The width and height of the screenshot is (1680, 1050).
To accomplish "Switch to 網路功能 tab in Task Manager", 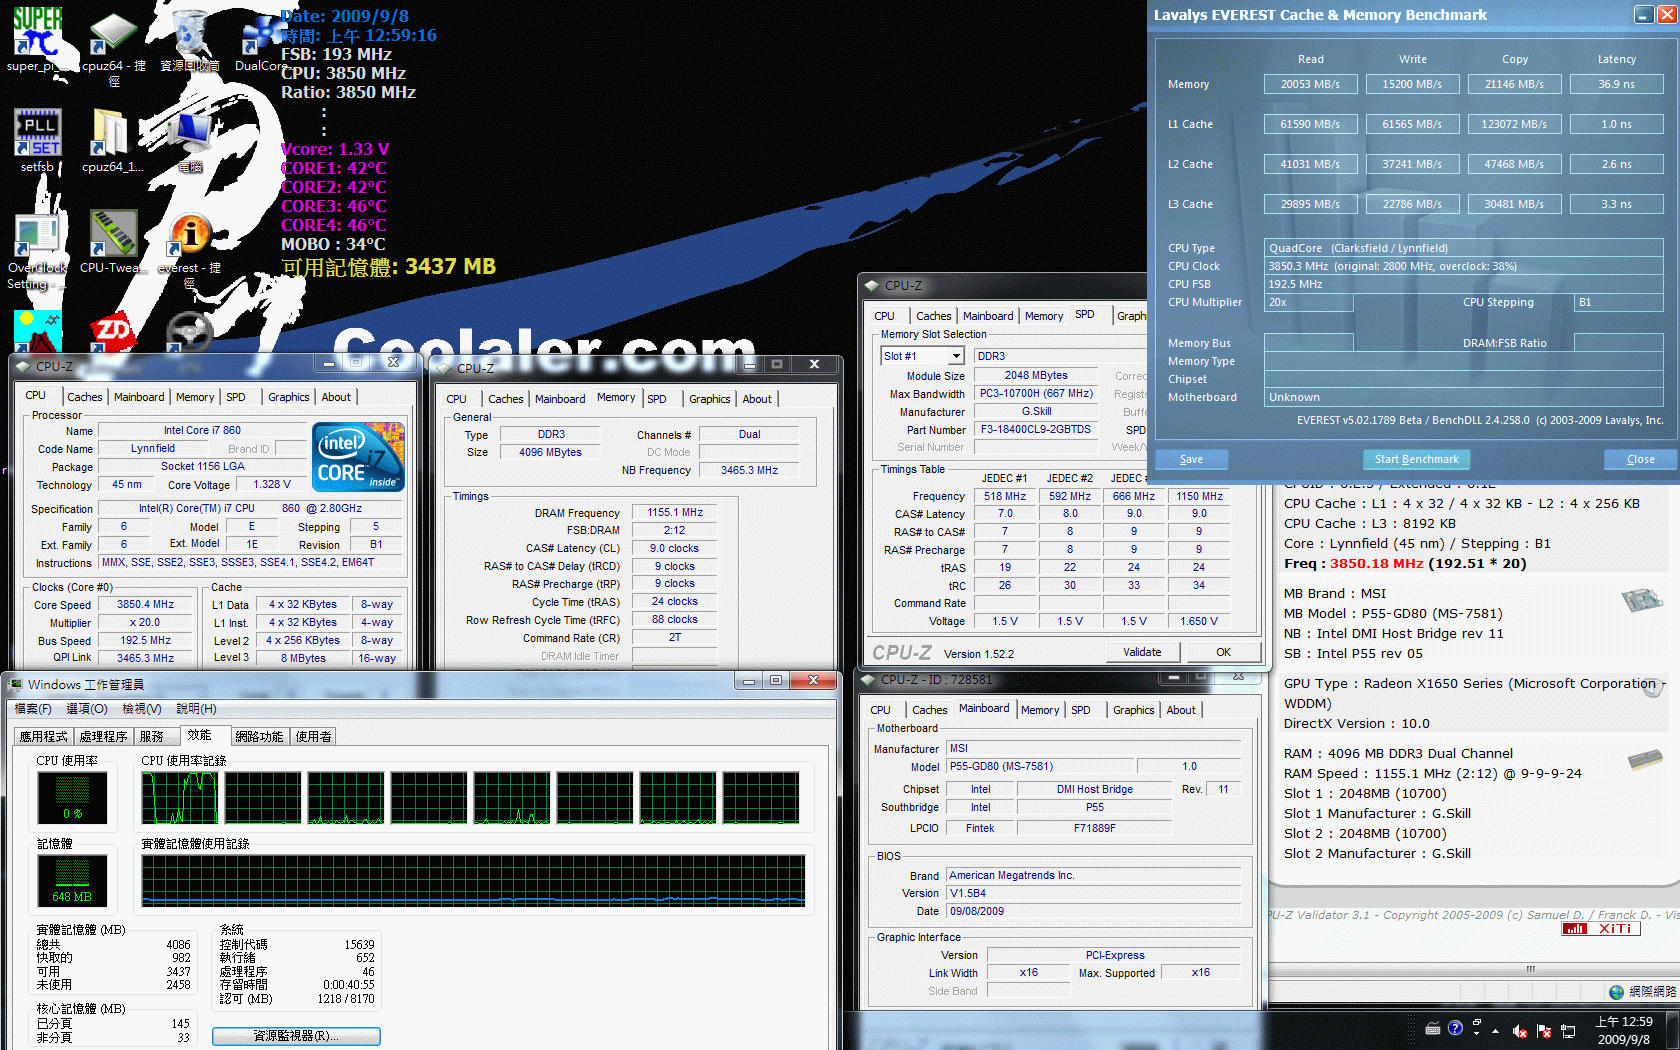I will pyautogui.click(x=259, y=737).
